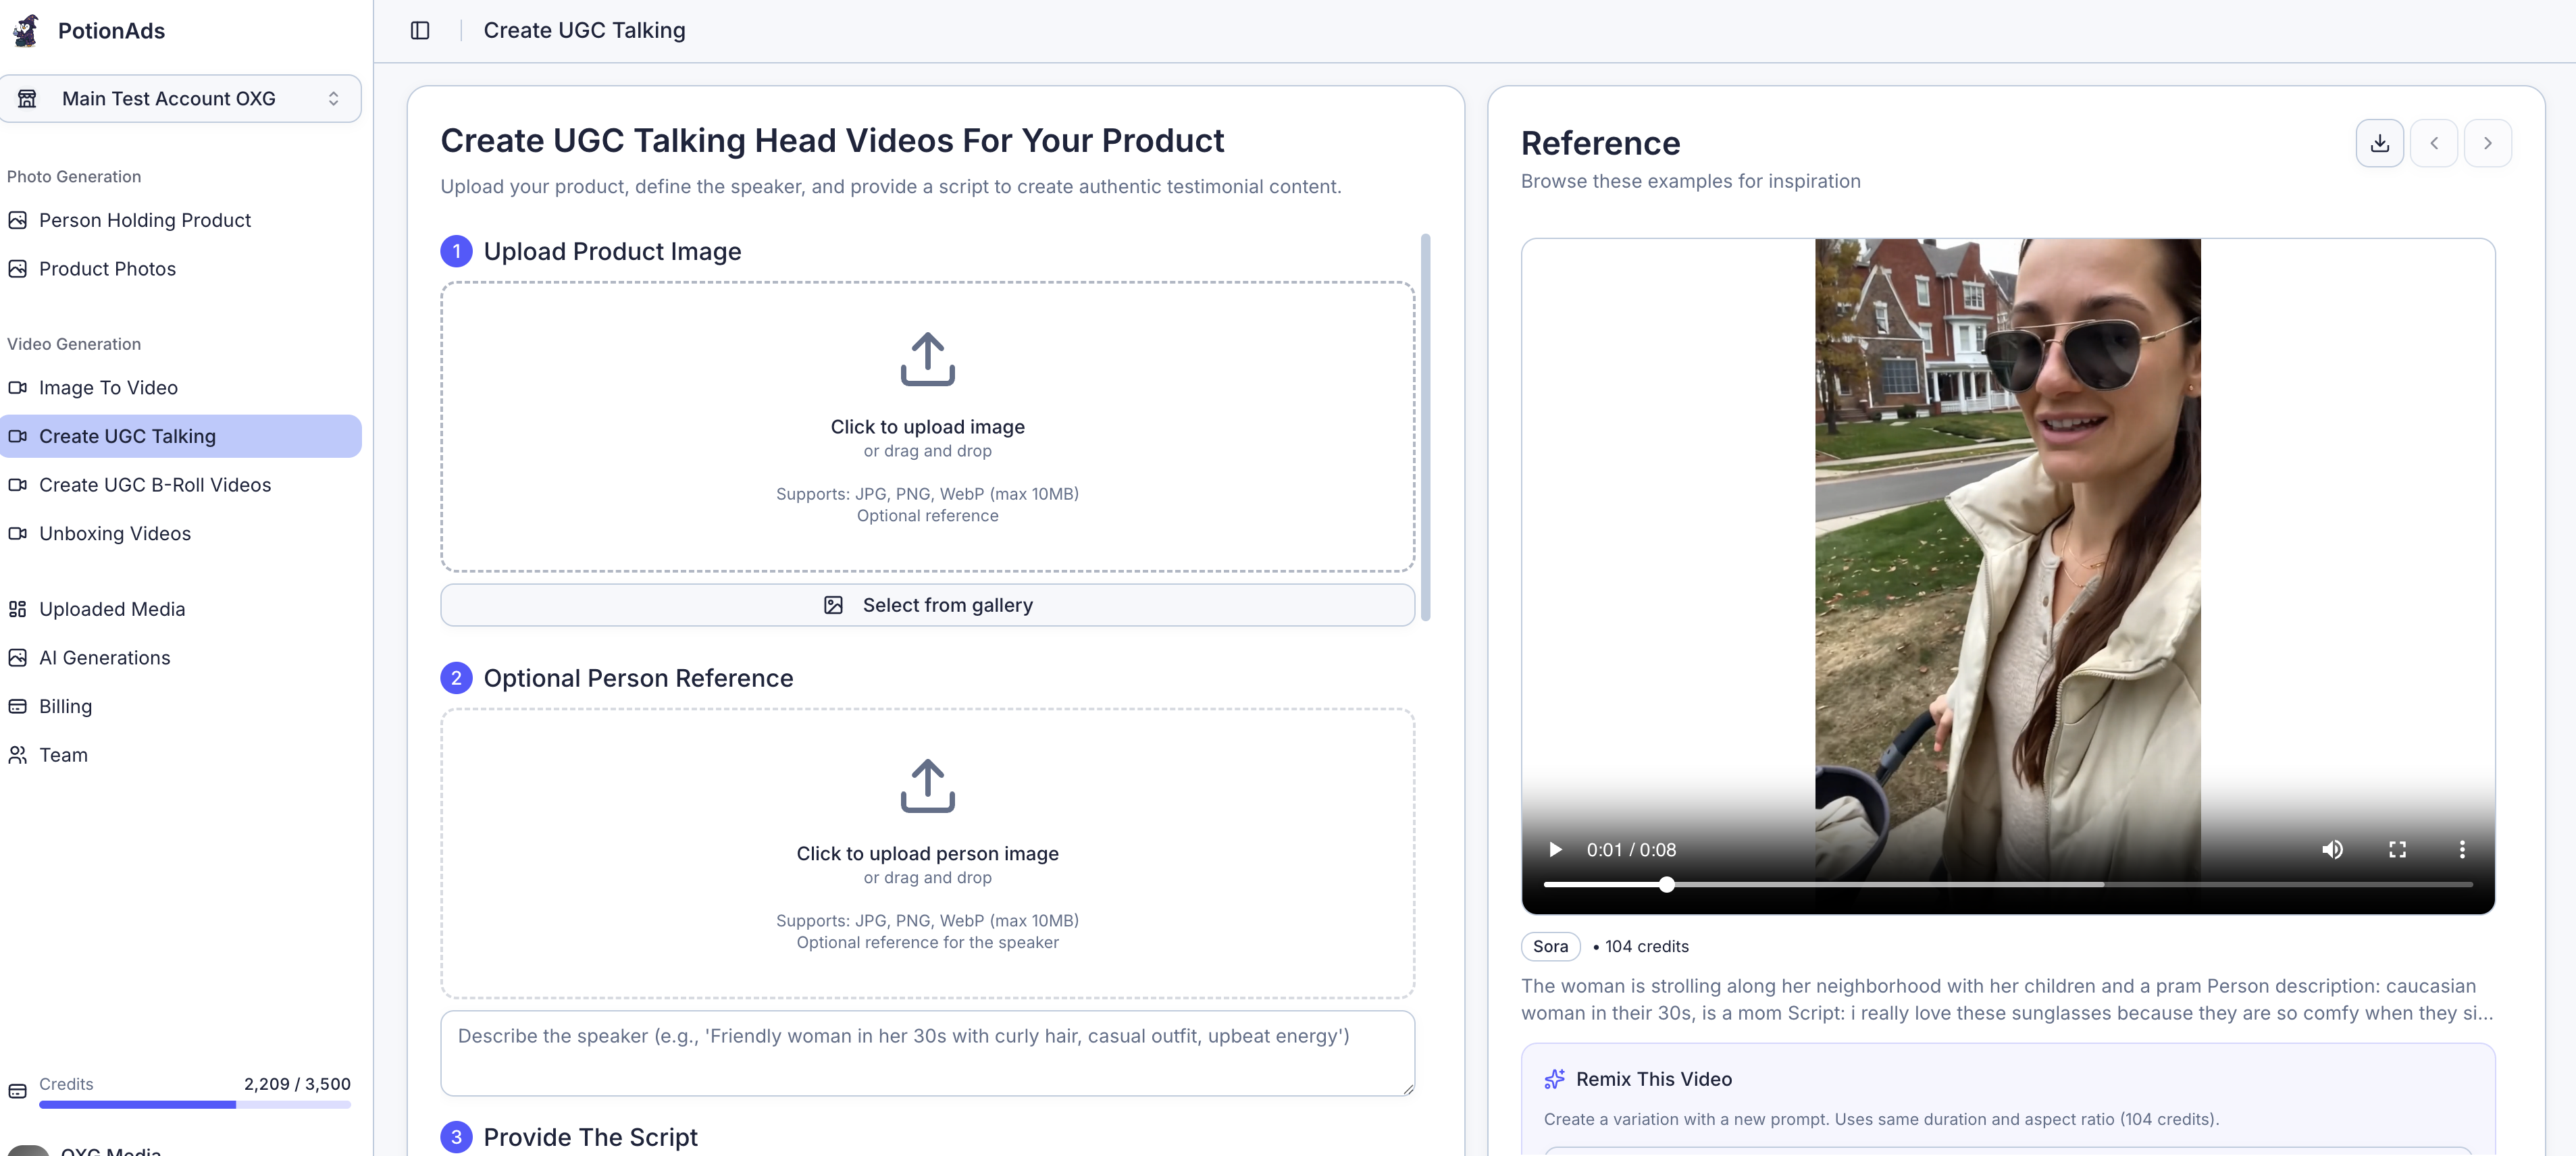The width and height of the screenshot is (2576, 1156).
Task: Open Person Holding Product page
Action: [x=144, y=220]
